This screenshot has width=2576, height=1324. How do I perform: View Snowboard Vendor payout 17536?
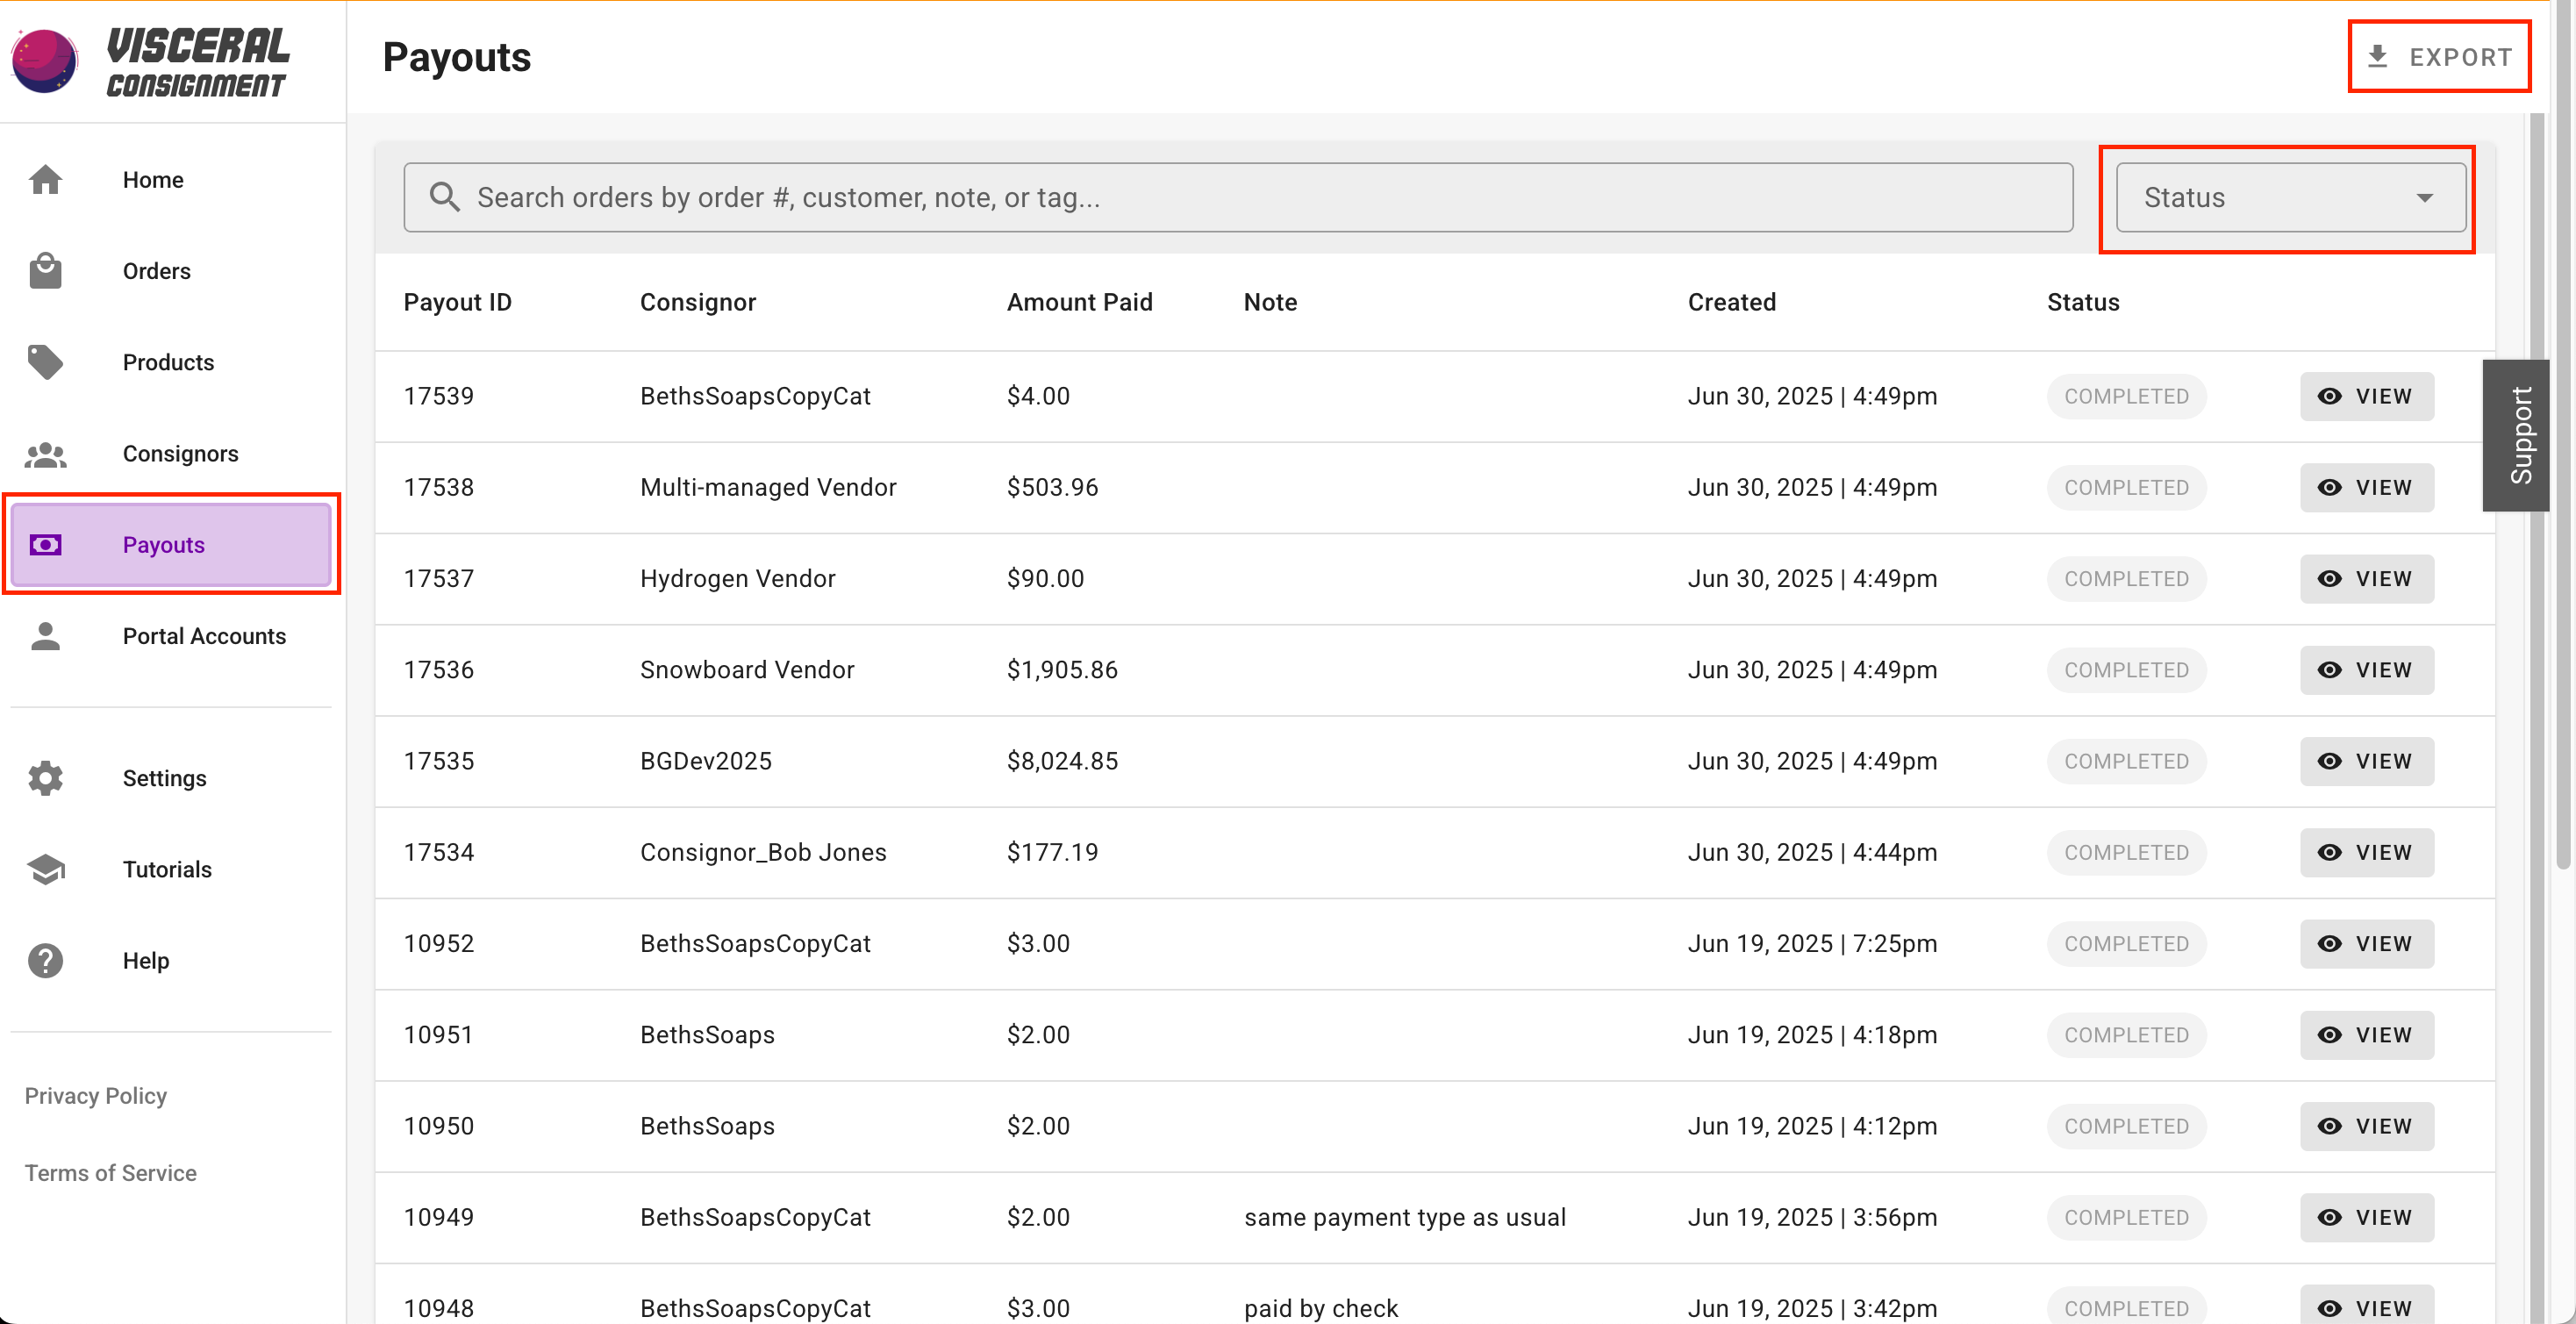point(2366,670)
